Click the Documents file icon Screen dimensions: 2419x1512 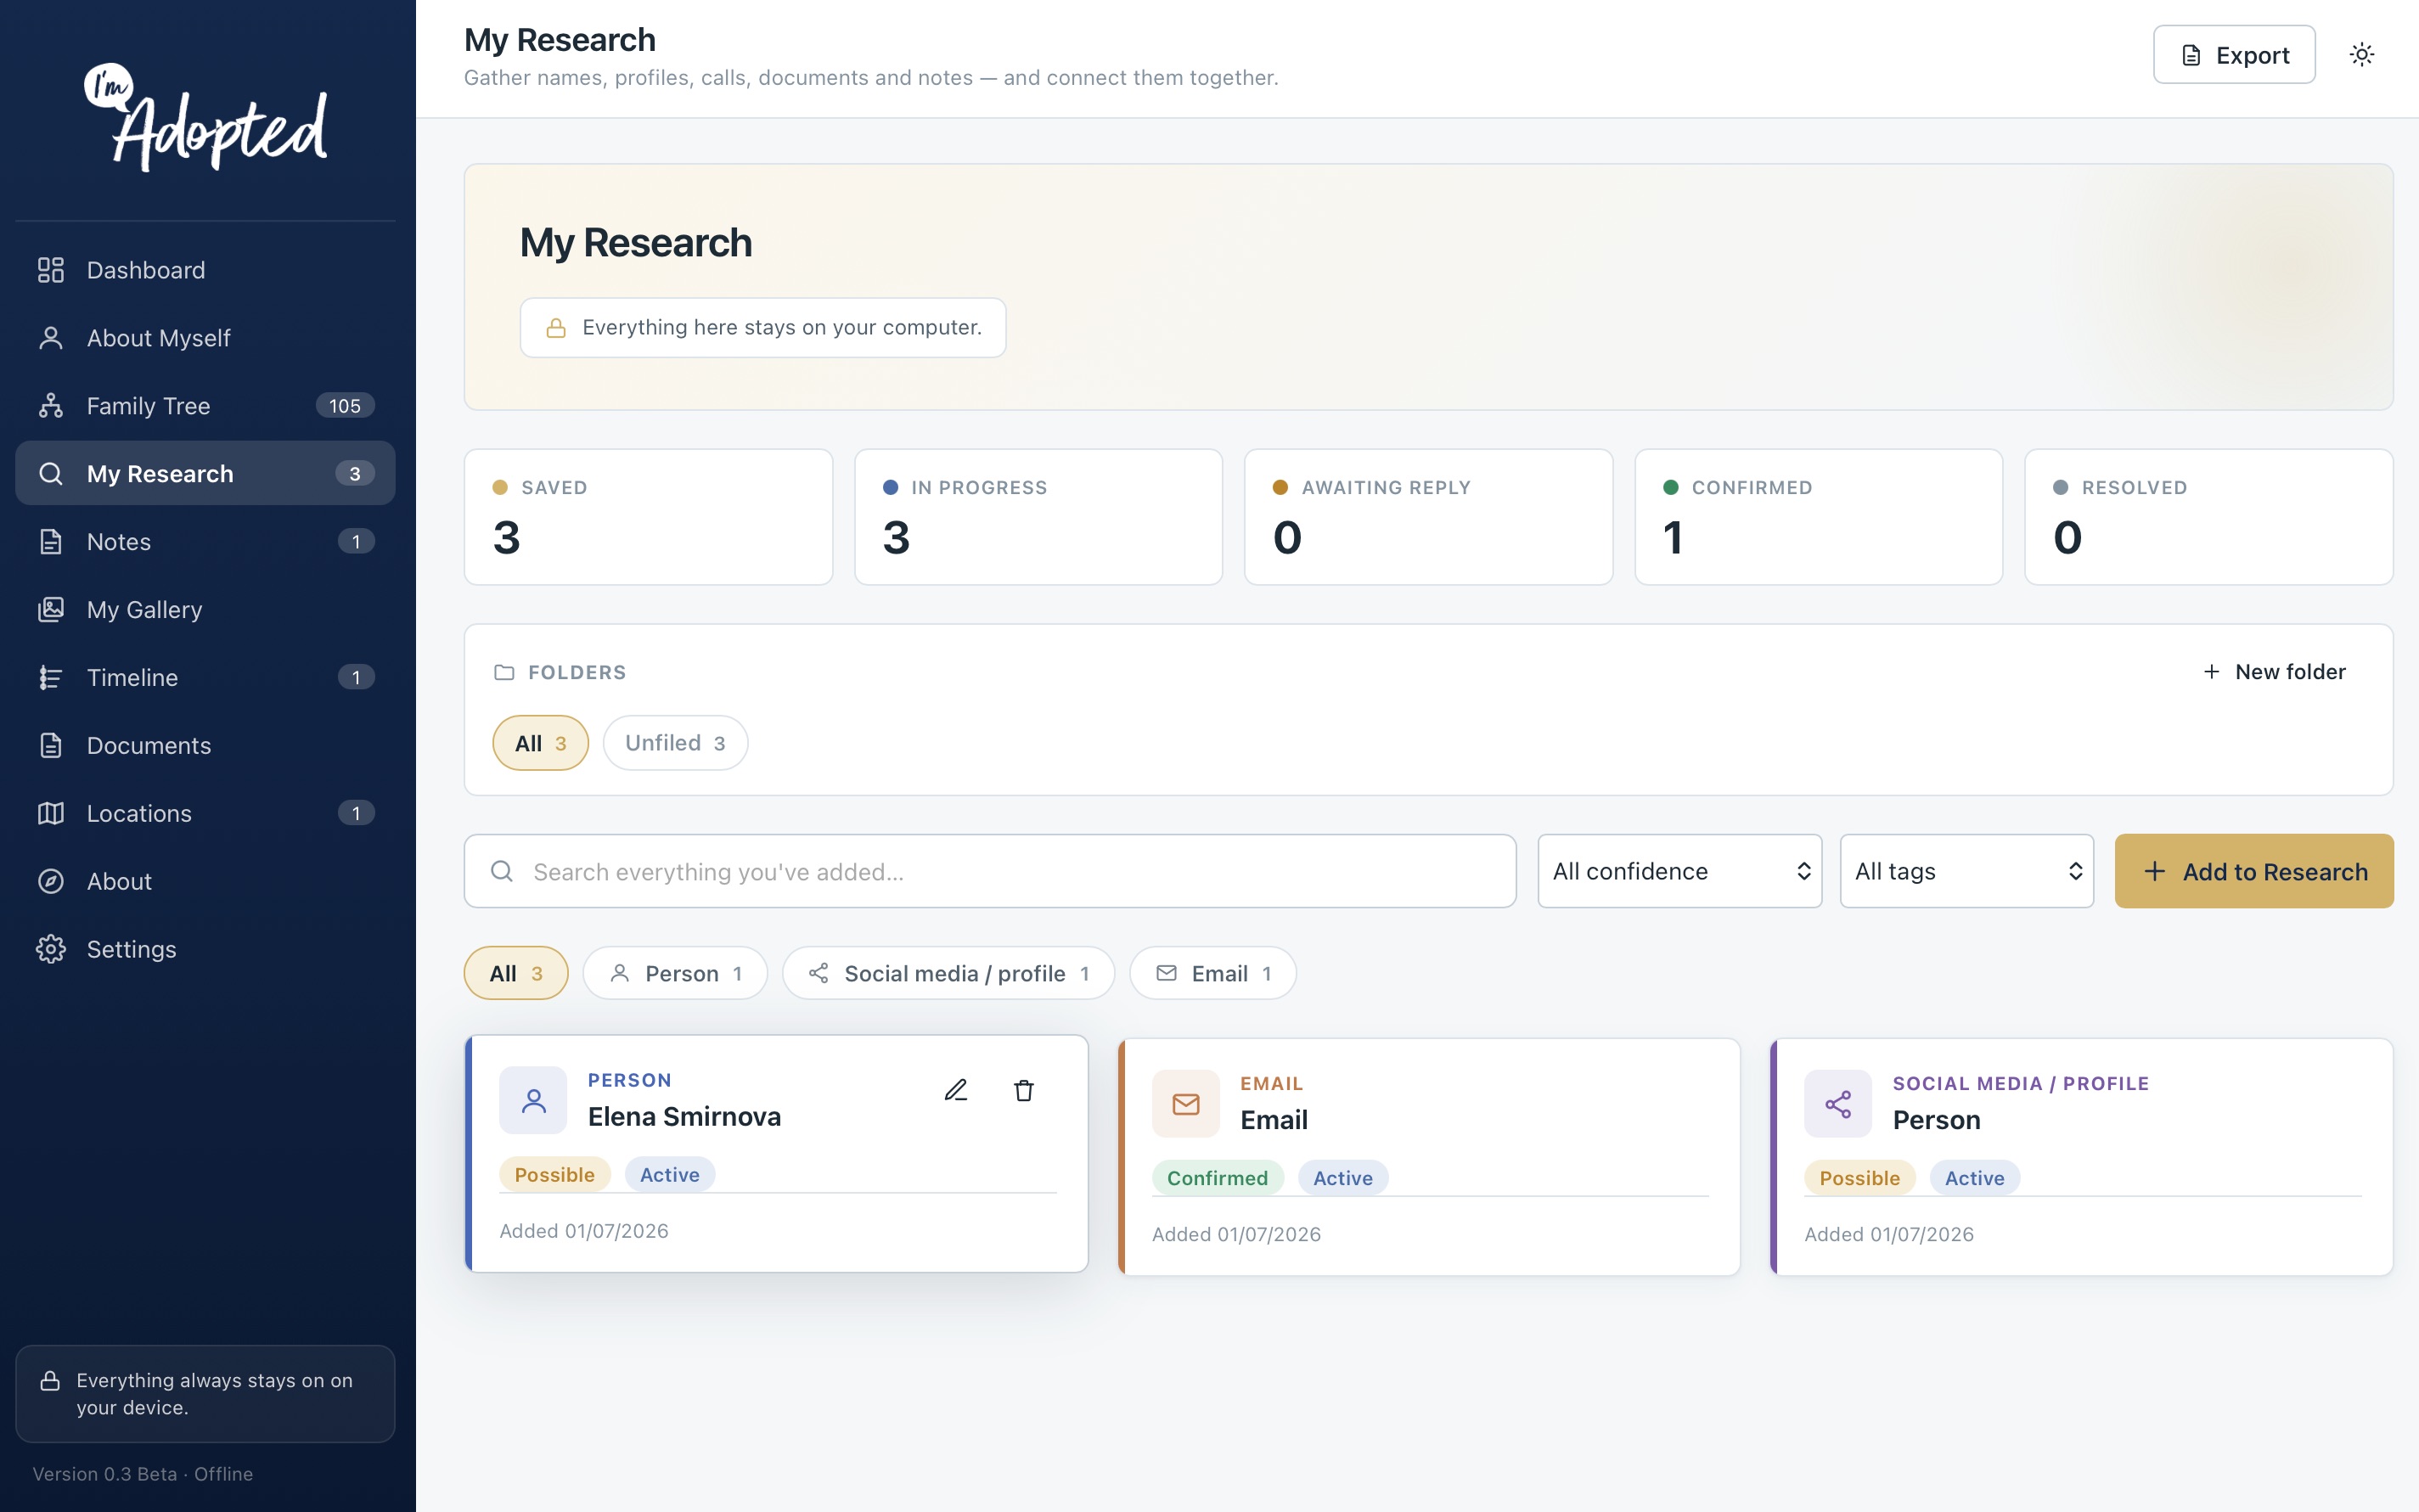(x=51, y=746)
